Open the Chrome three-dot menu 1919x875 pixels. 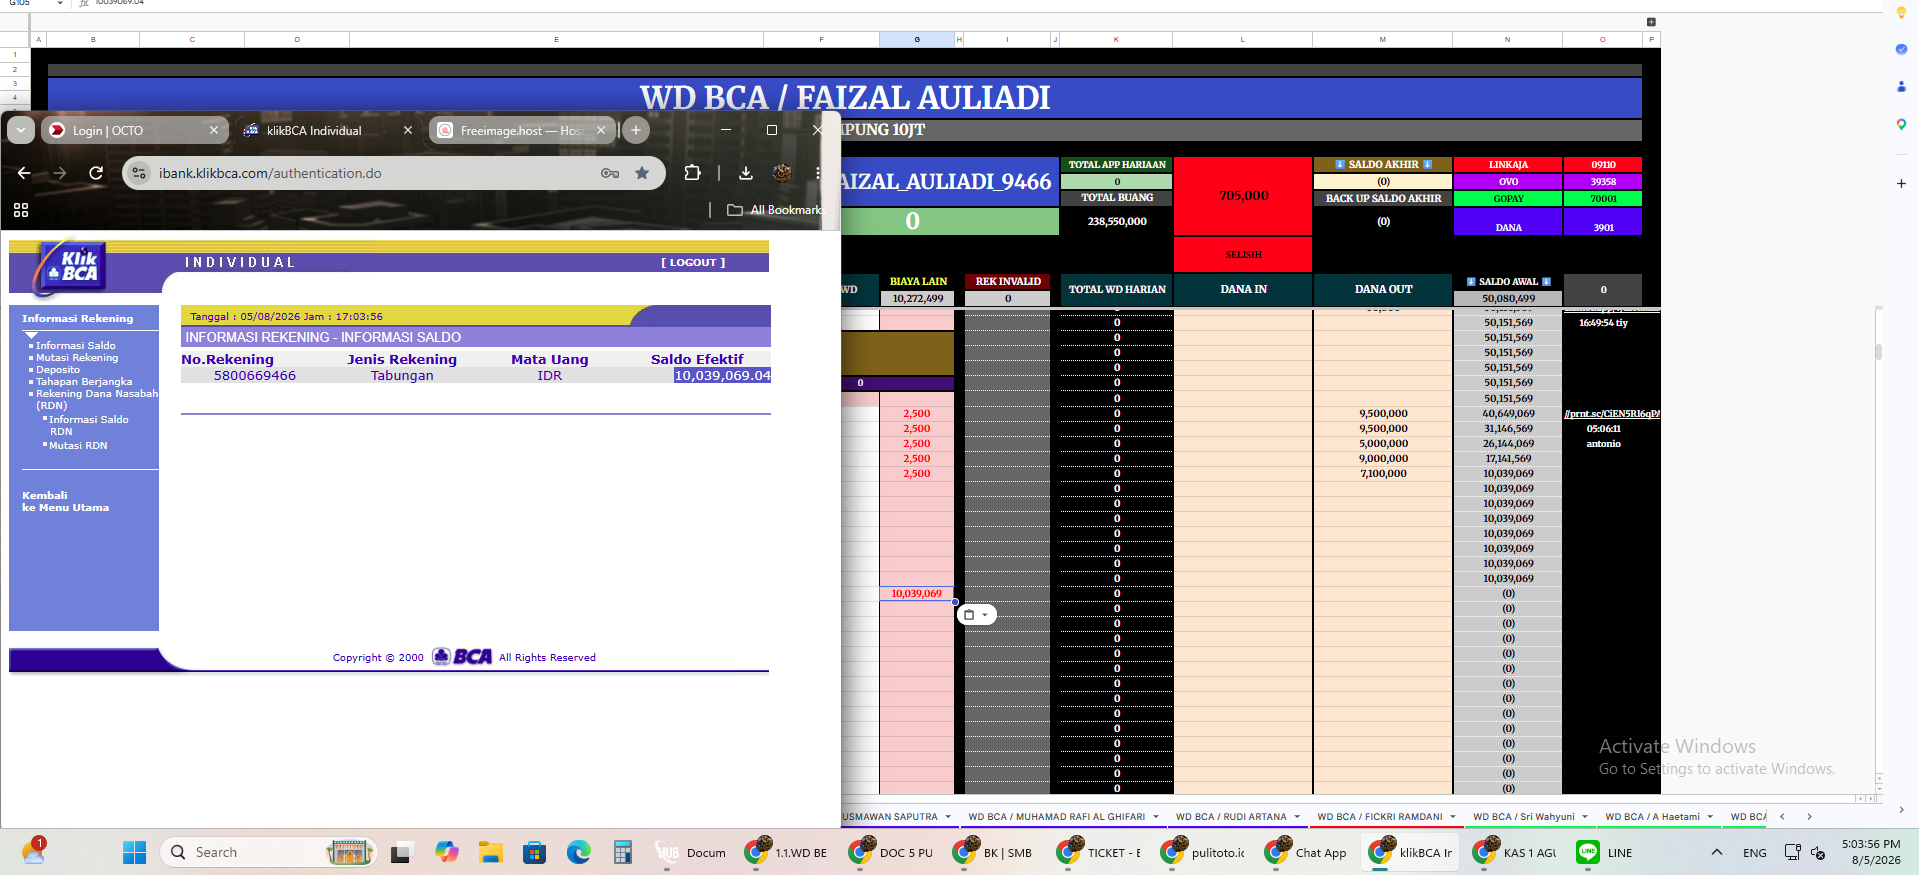[x=818, y=173]
